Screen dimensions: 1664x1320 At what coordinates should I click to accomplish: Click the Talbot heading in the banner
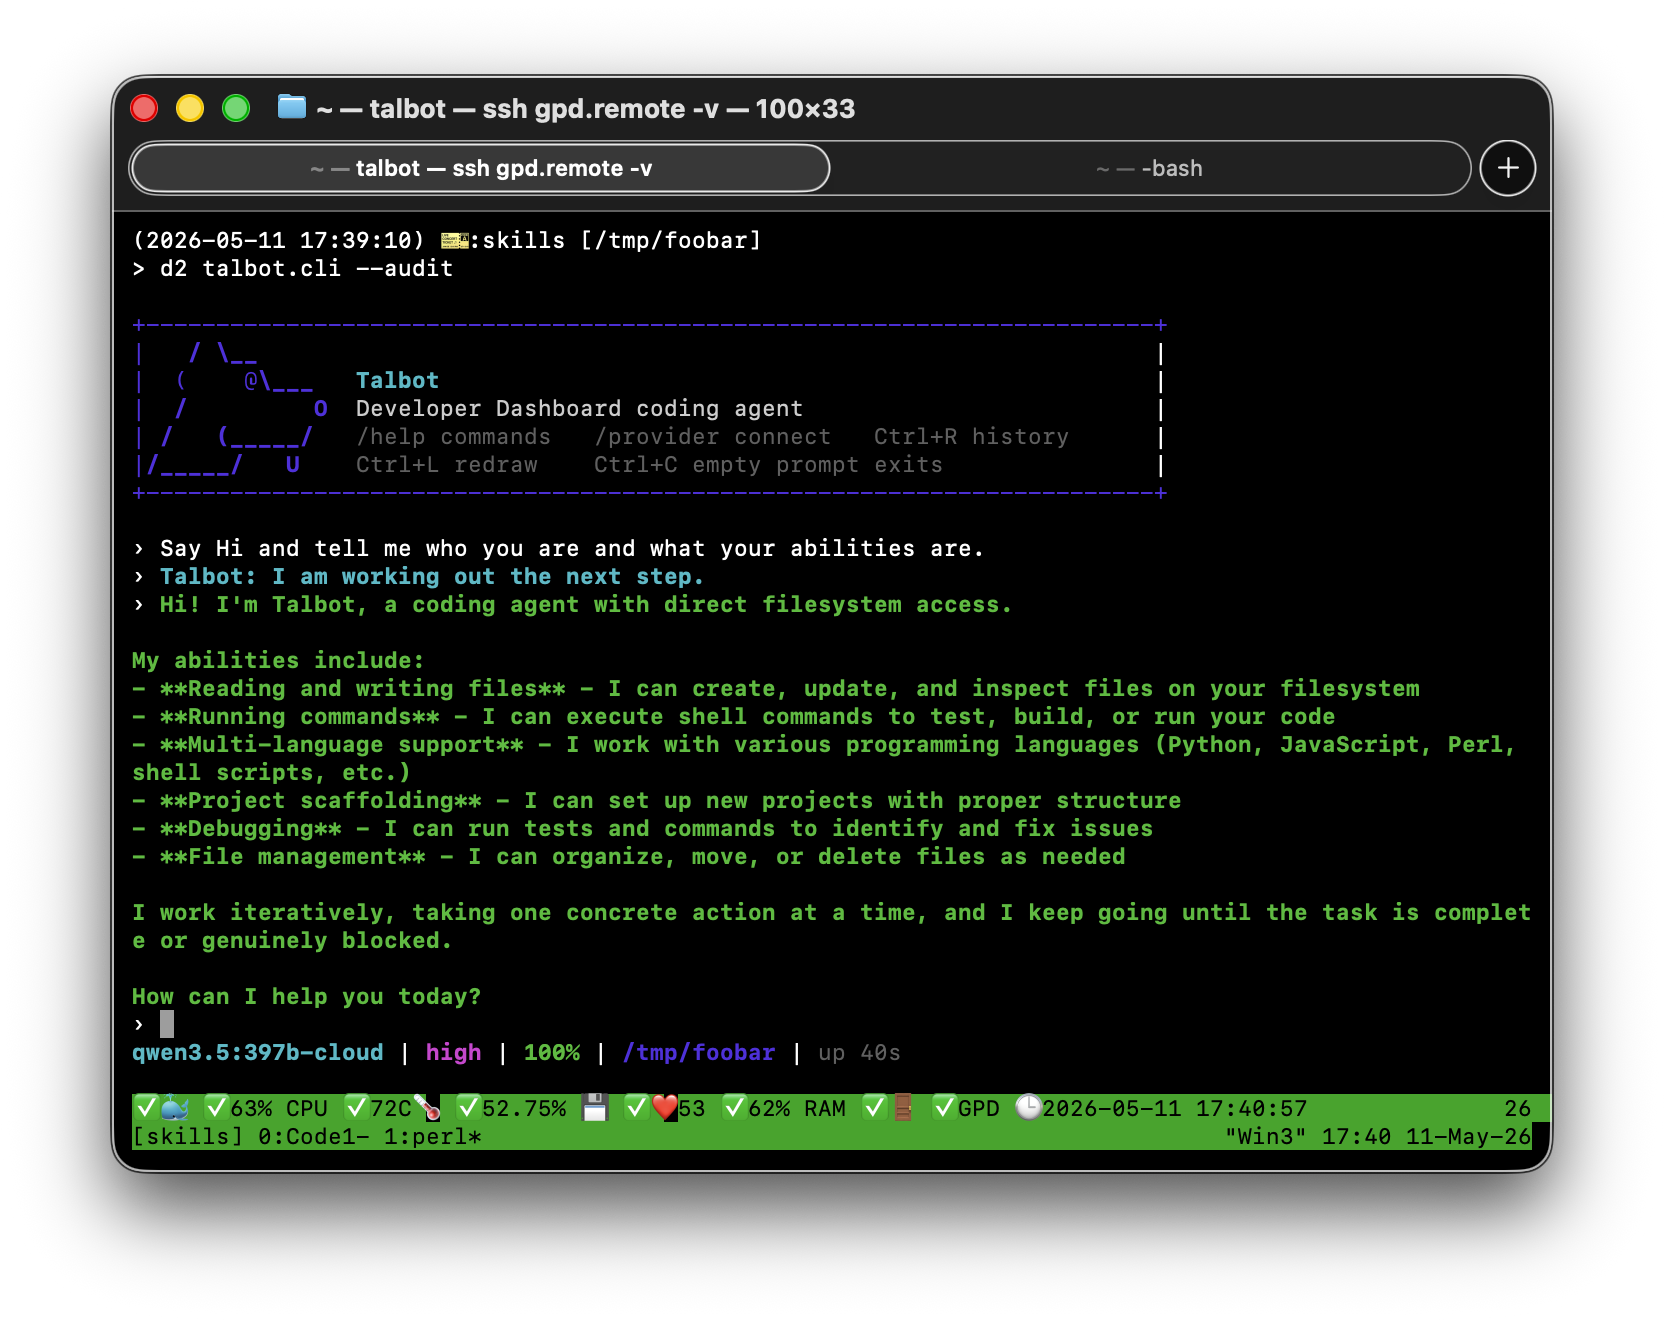click(397, 380)
